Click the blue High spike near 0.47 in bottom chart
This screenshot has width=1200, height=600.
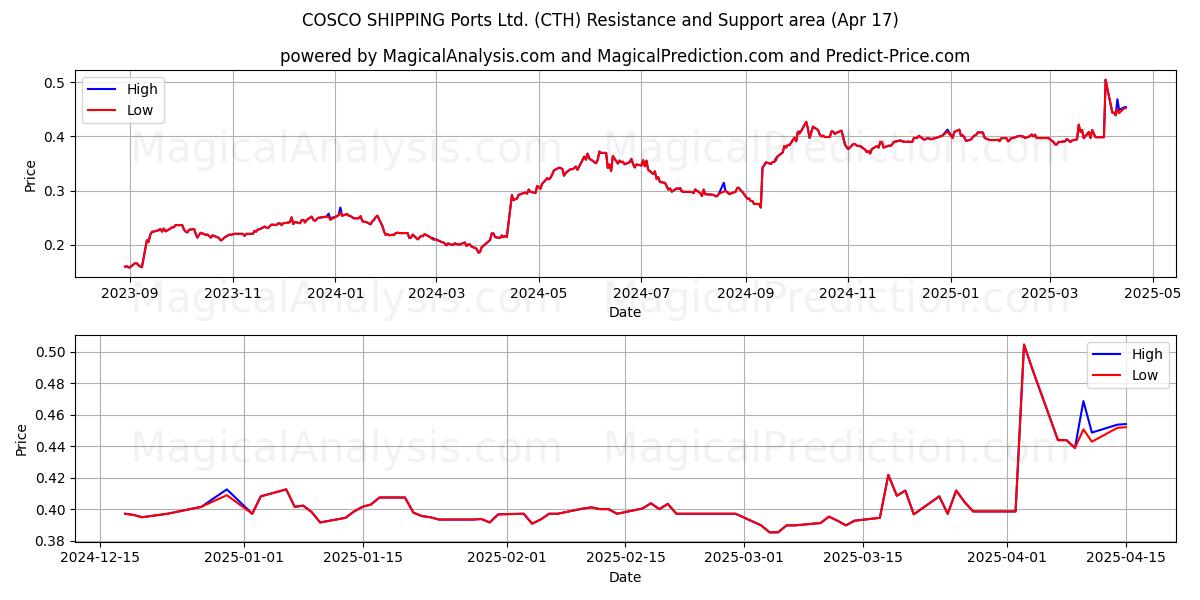click(1083, 401)
